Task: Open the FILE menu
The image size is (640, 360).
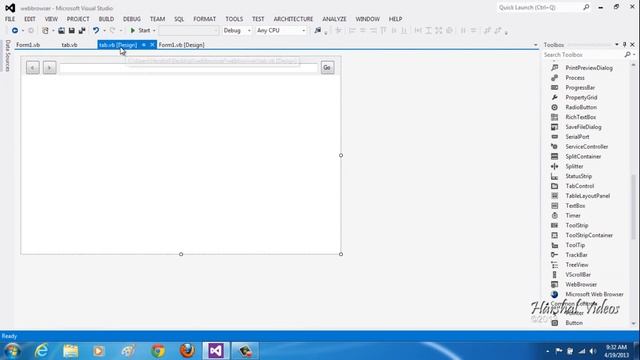Action: [x=10, y=19]
